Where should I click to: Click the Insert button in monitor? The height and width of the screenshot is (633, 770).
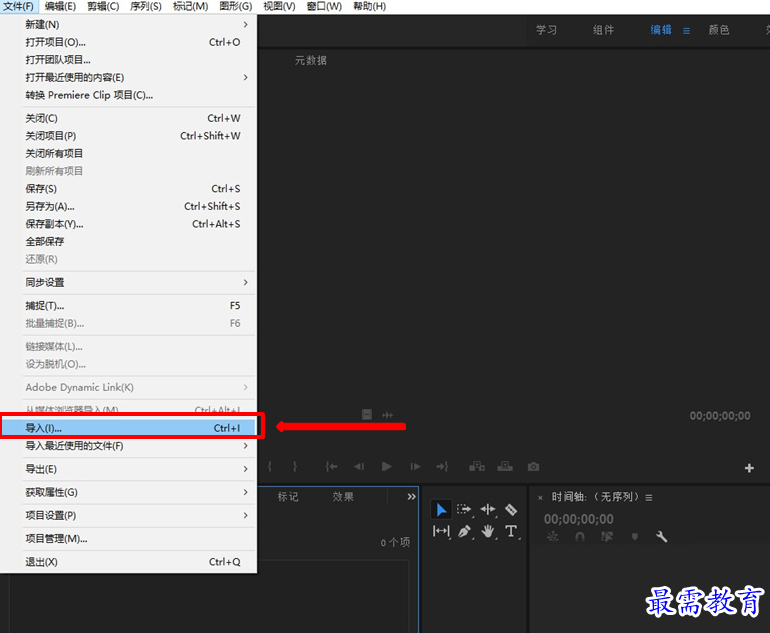(477, 467)
